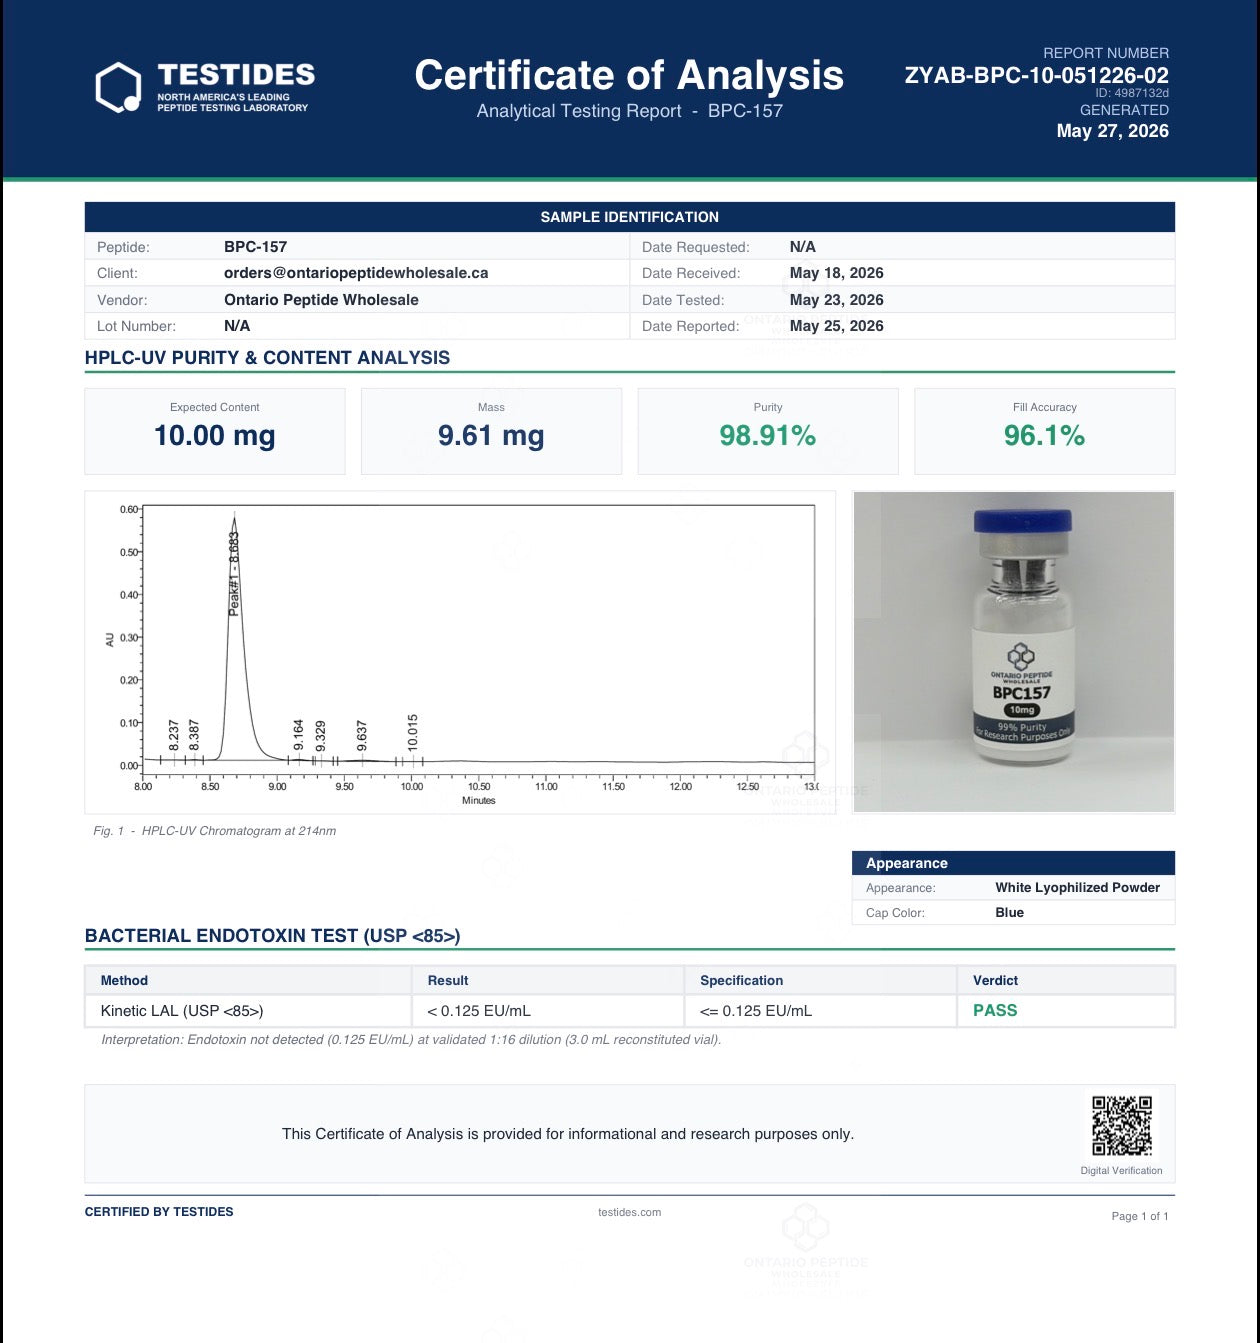This screenshot has width=1260, height=1343.
Task: Click the Fig. 1 chromatogram caption
Action: 214,831
